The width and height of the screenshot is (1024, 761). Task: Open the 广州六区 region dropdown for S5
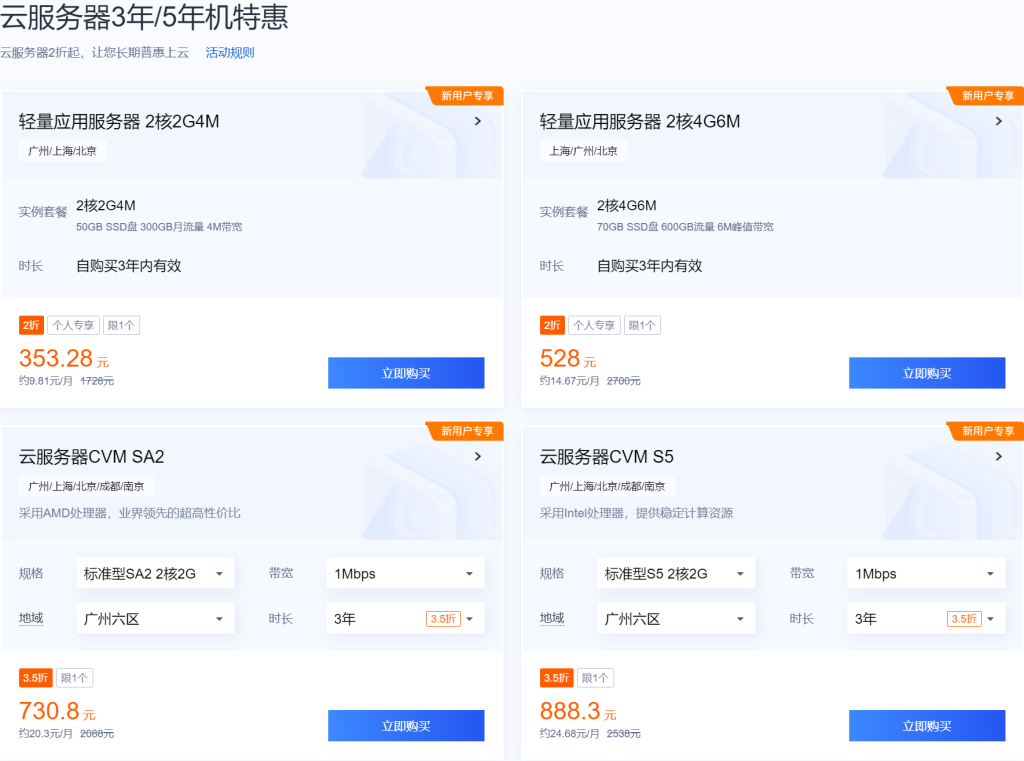(676, 619)
